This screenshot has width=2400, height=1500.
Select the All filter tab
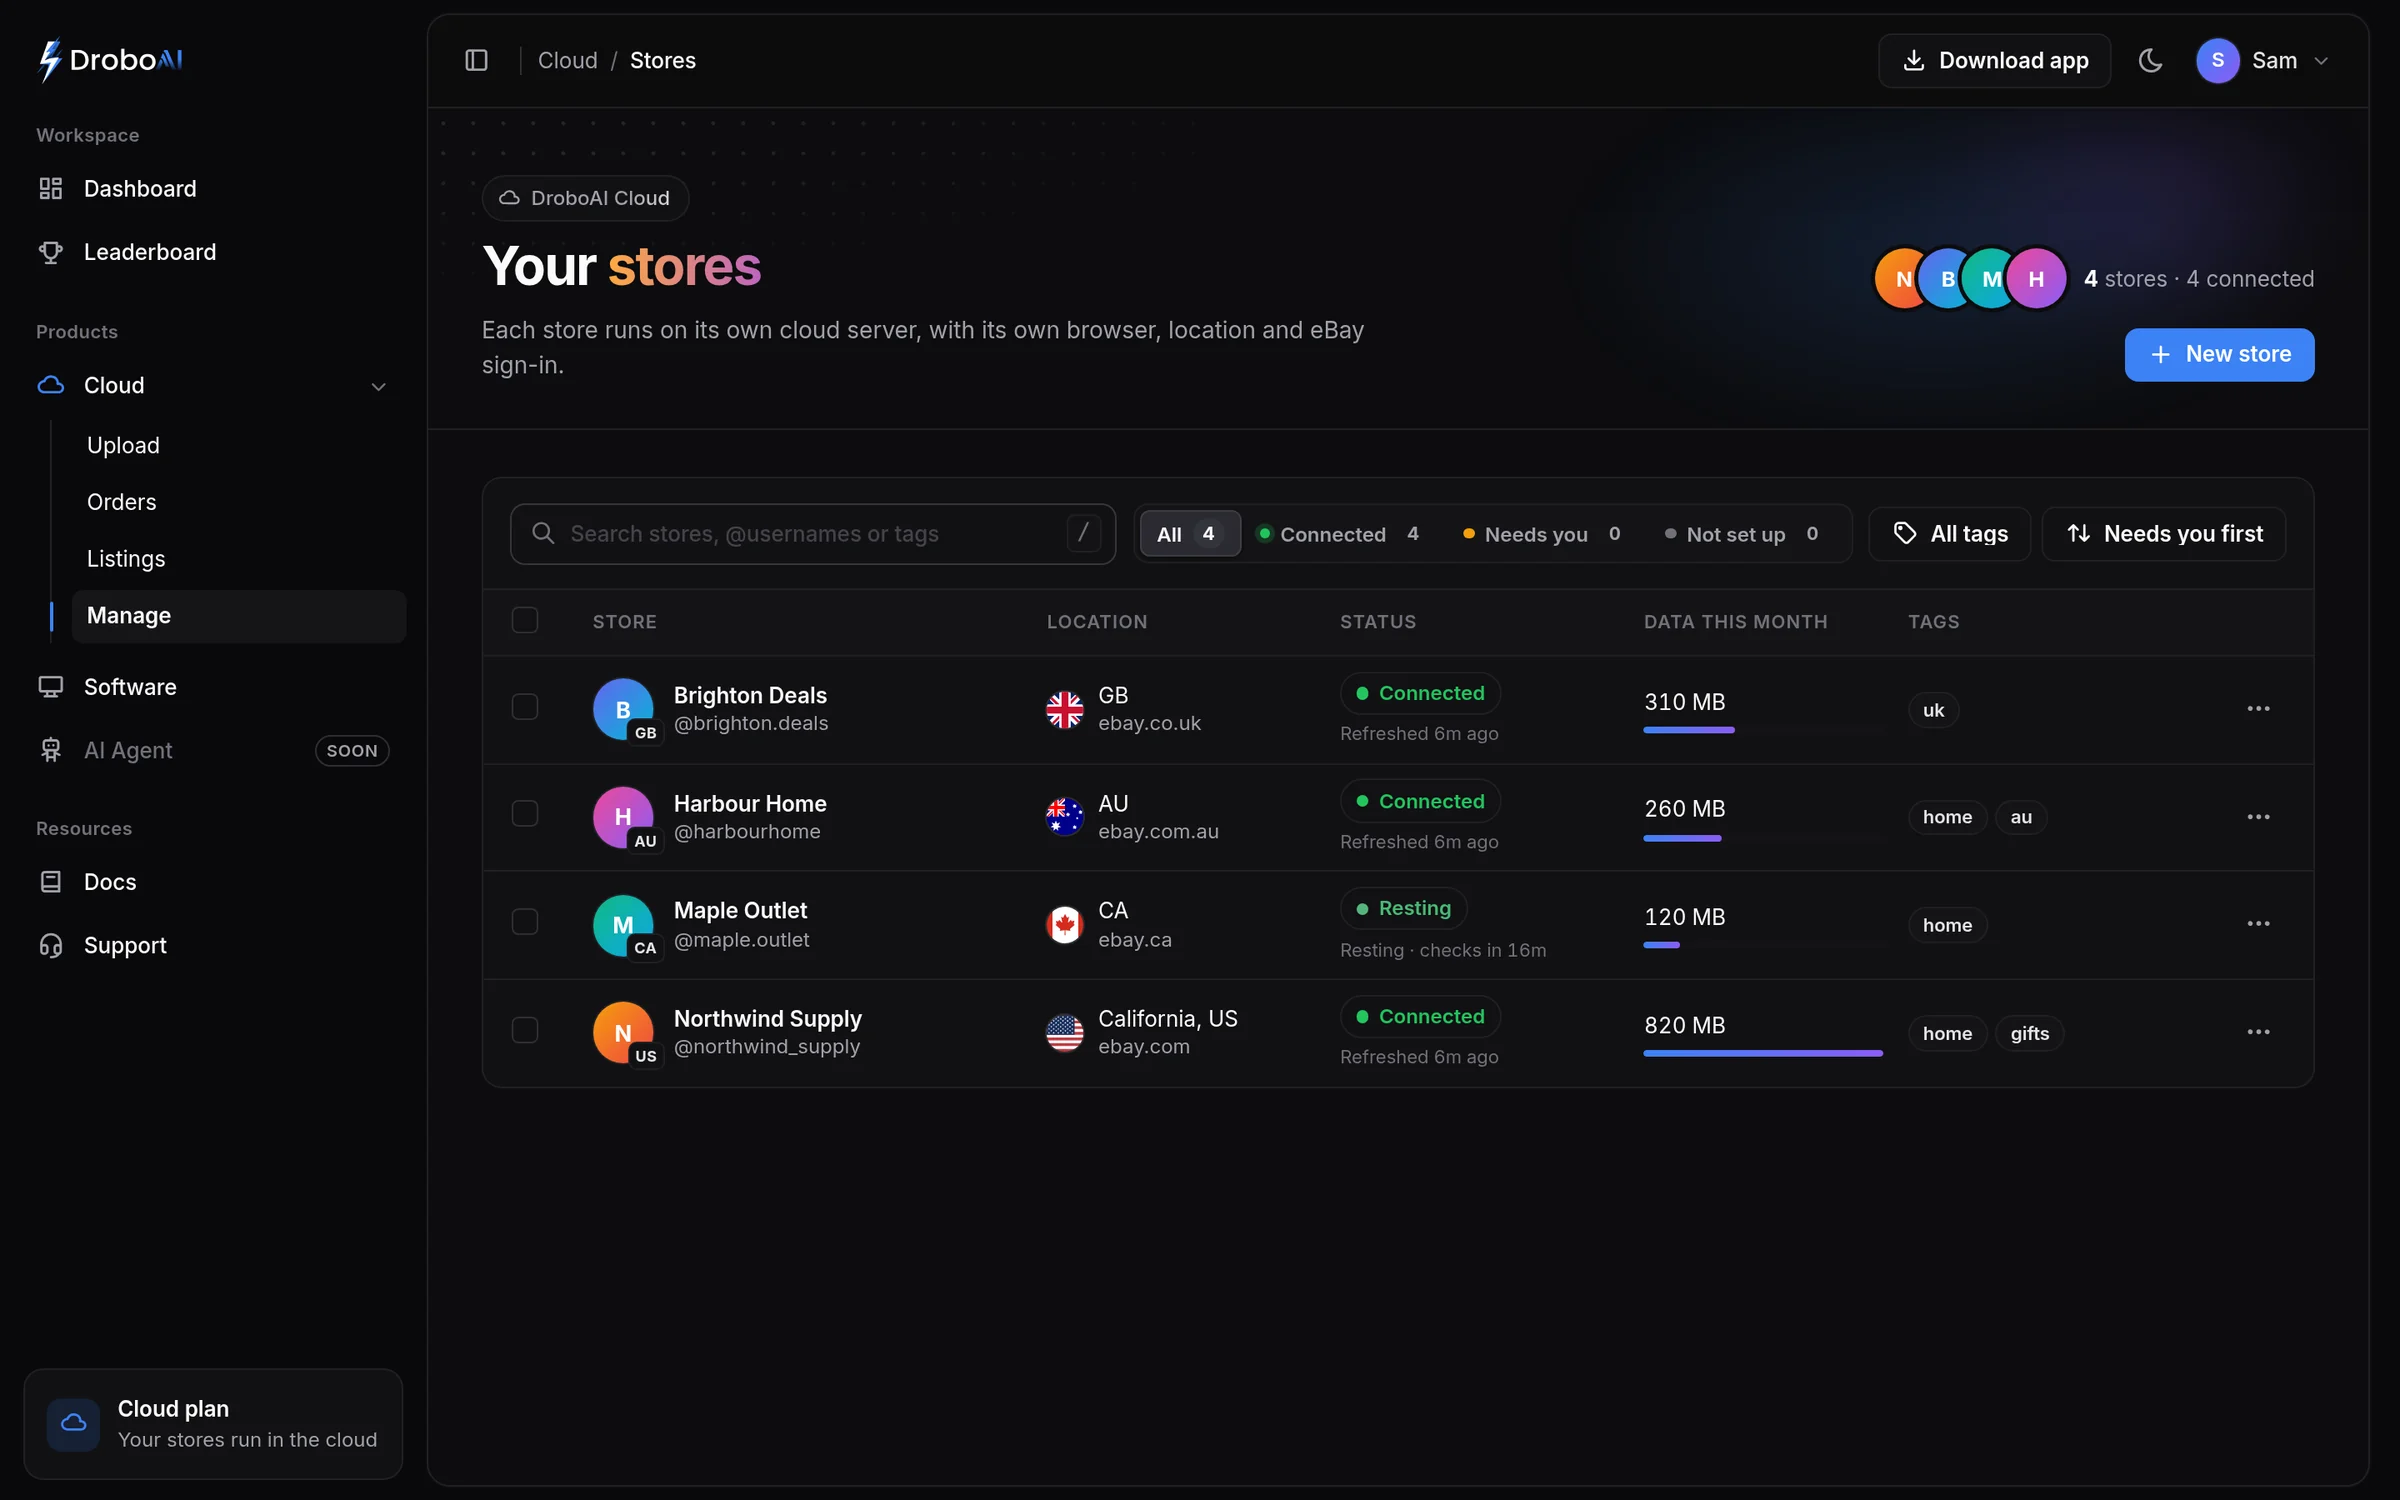(1190, 534)
